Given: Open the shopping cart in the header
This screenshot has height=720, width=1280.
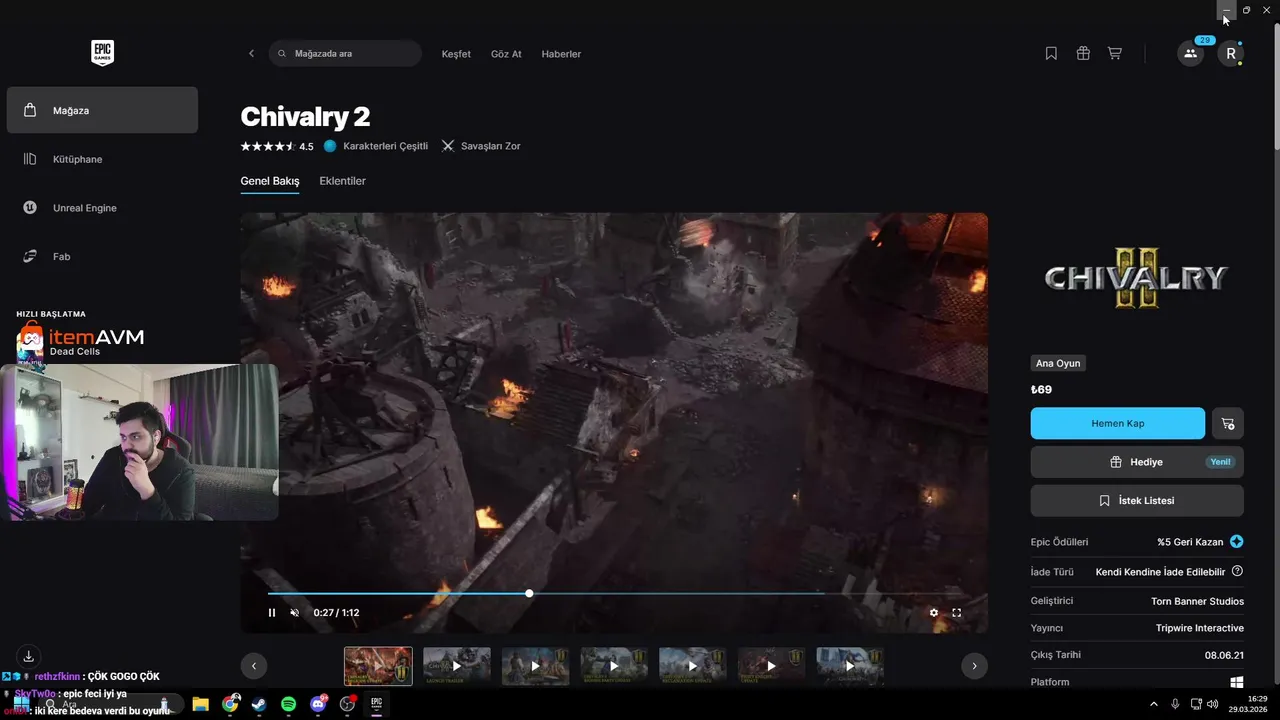Looking at the screenshot, I should click(1114, 54).
